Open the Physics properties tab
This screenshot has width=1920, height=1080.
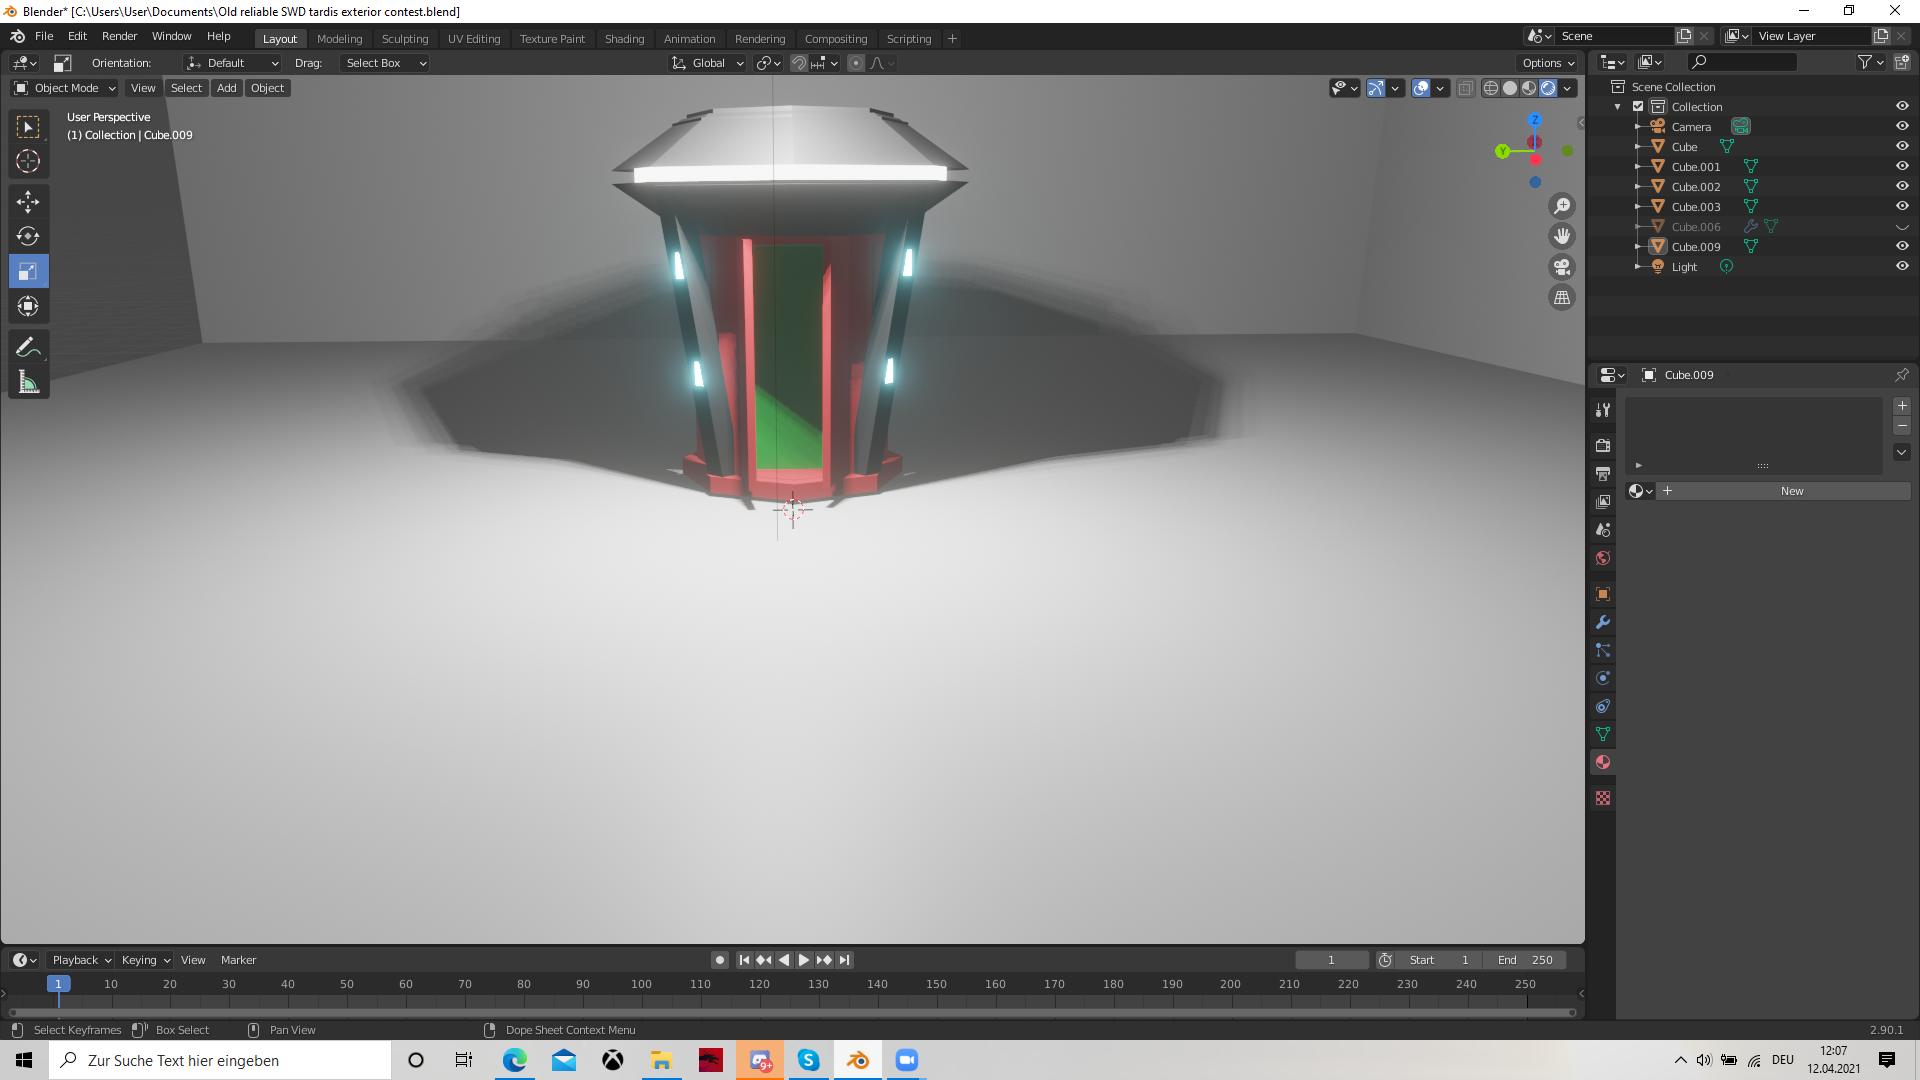[x=1603, y=678]
